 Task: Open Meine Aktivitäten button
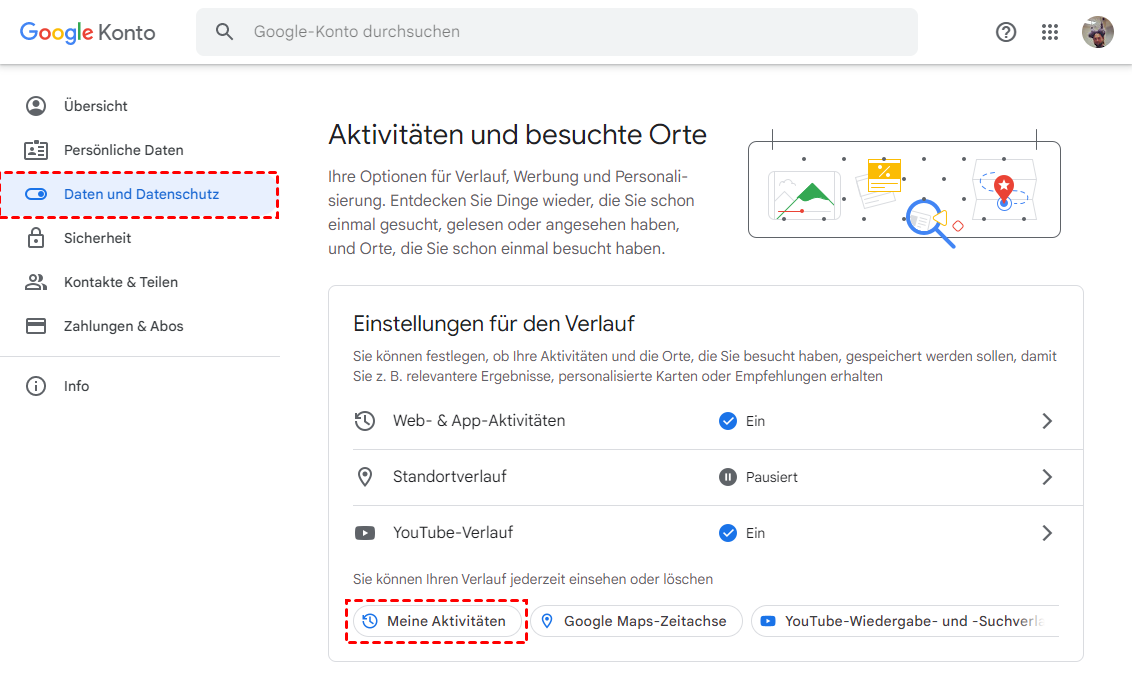[x=437, y=621]
